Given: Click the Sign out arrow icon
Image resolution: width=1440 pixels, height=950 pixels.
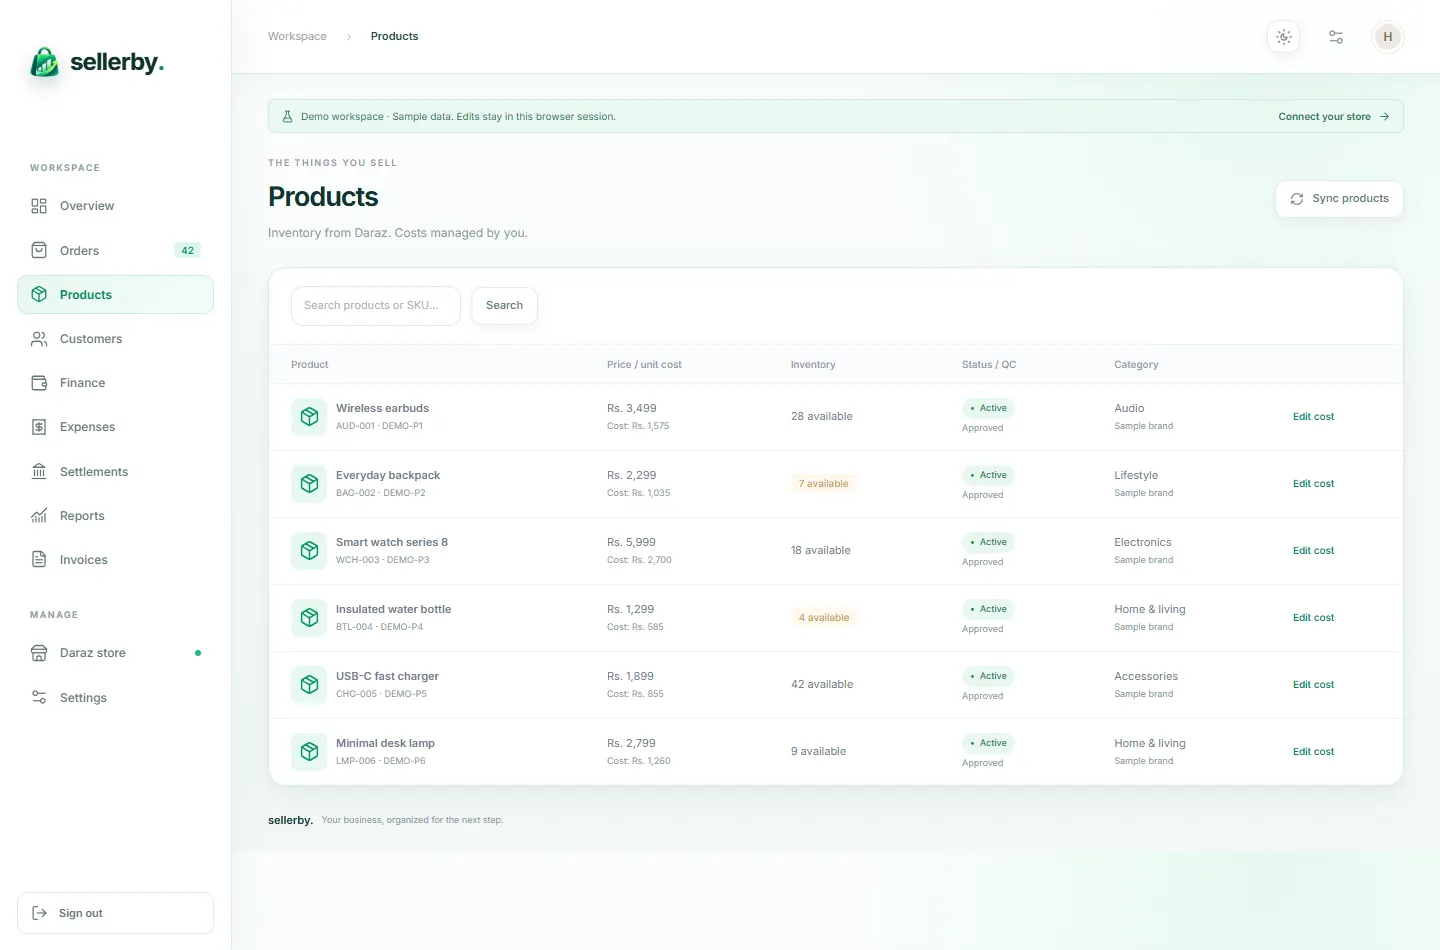Looking at the screenshot, I should [40, 913].
